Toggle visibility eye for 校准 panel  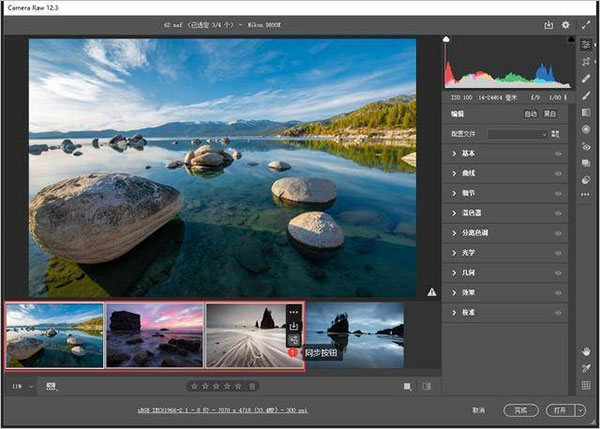click(558, 313)
